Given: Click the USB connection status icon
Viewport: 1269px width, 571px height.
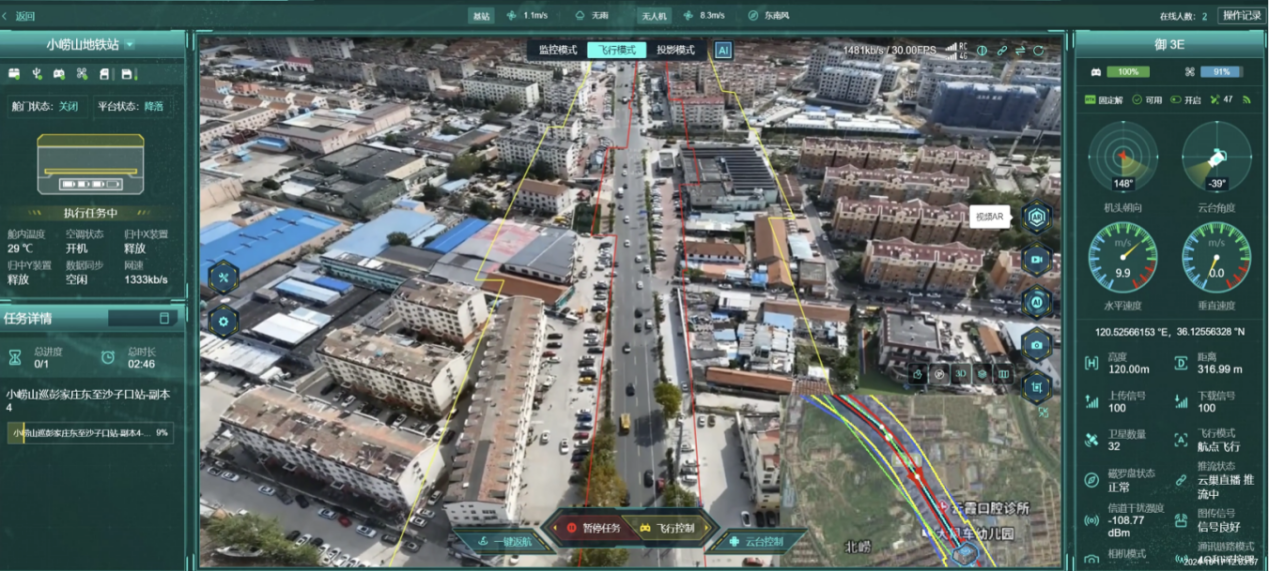Looking at the screenshot, I should [x=37, y=74].
